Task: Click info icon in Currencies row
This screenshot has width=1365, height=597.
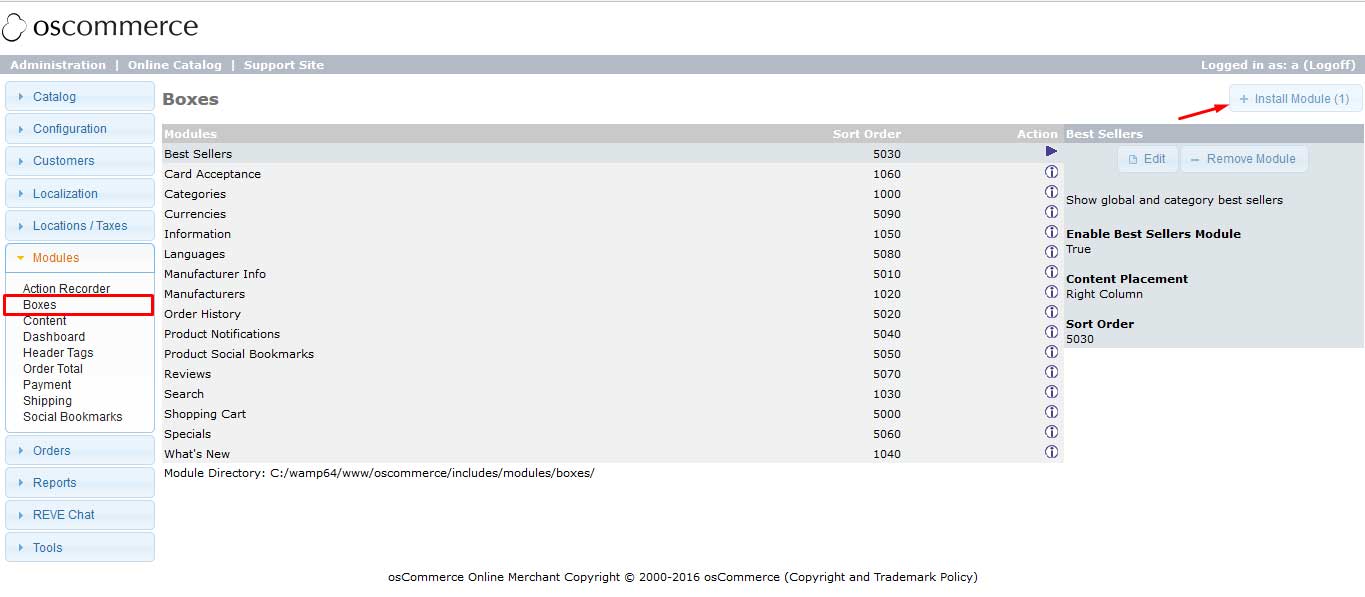Action: [x=1051, y=212]
